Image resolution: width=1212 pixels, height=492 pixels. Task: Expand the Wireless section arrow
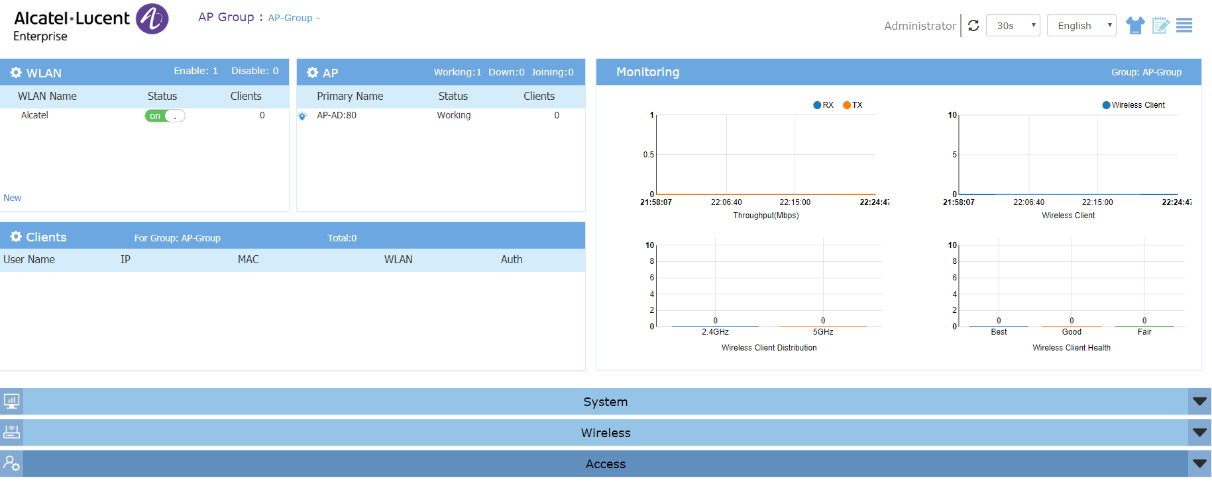[1200, 433]
